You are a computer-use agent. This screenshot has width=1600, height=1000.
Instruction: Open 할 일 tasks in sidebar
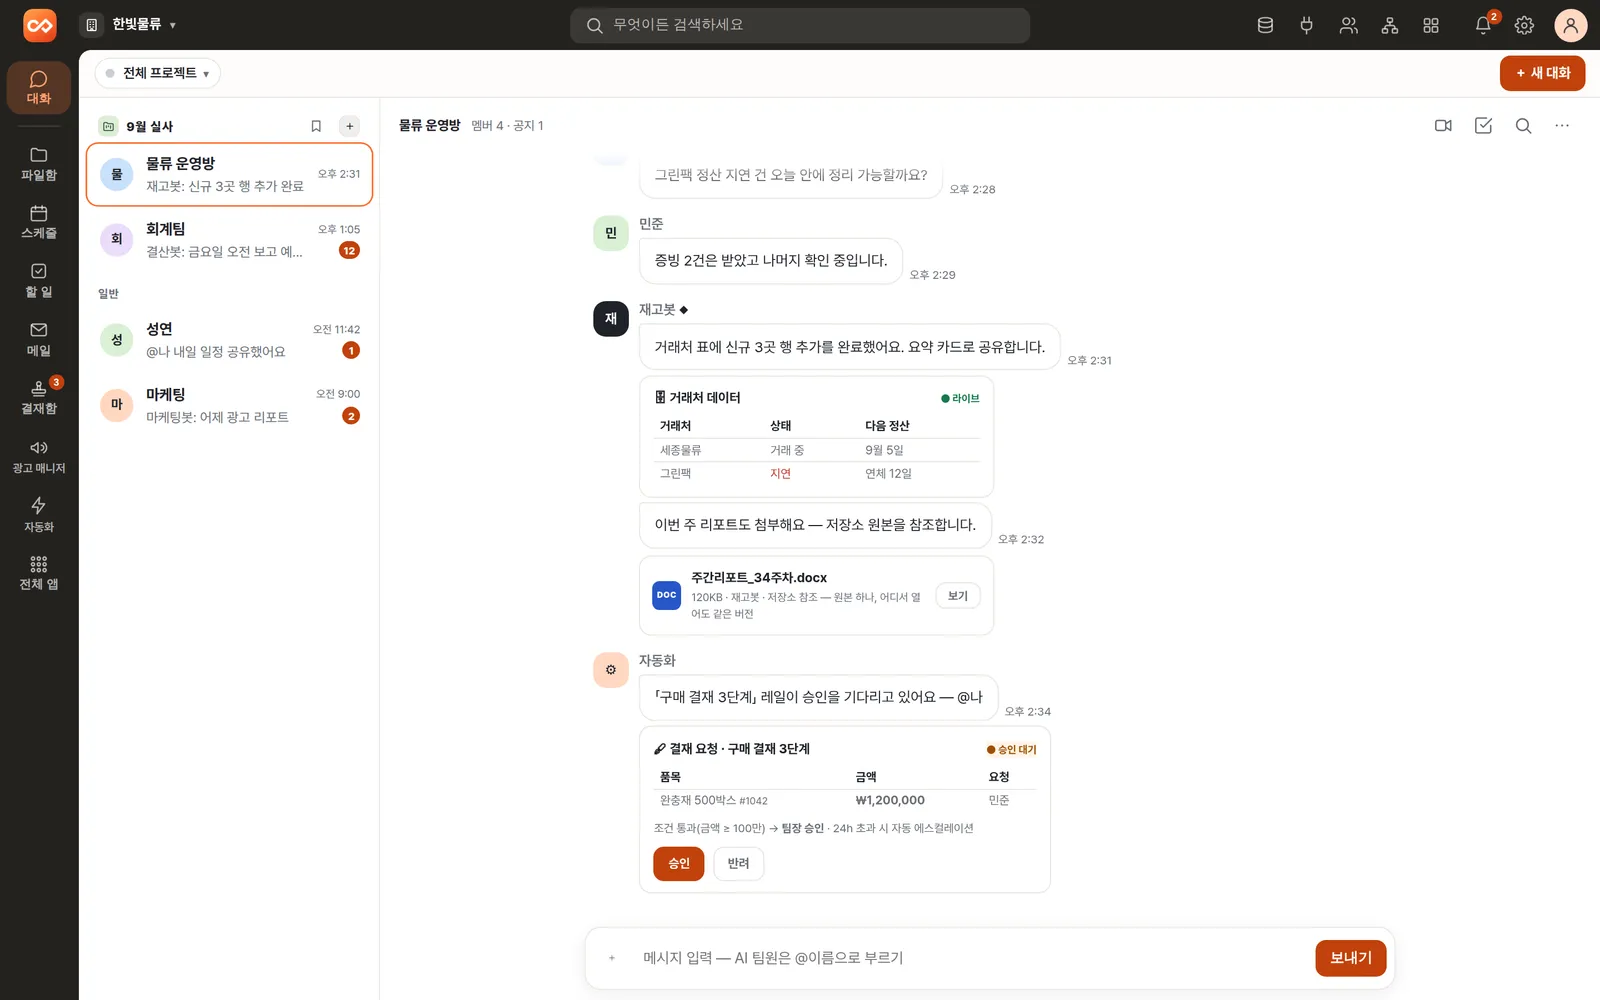click(x=39, y=281)
